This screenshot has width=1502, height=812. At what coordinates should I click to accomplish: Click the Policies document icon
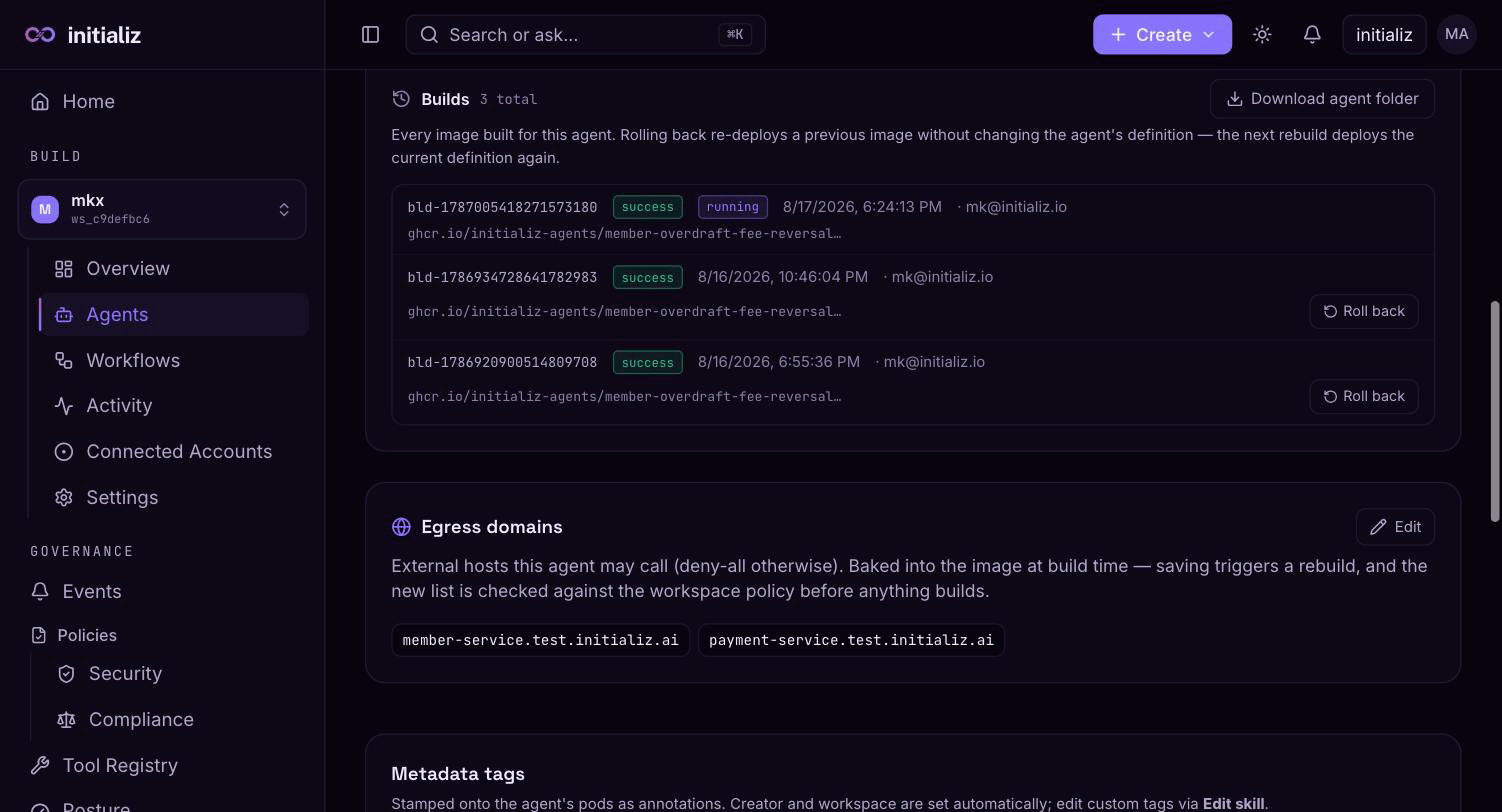tap(39, 636)
